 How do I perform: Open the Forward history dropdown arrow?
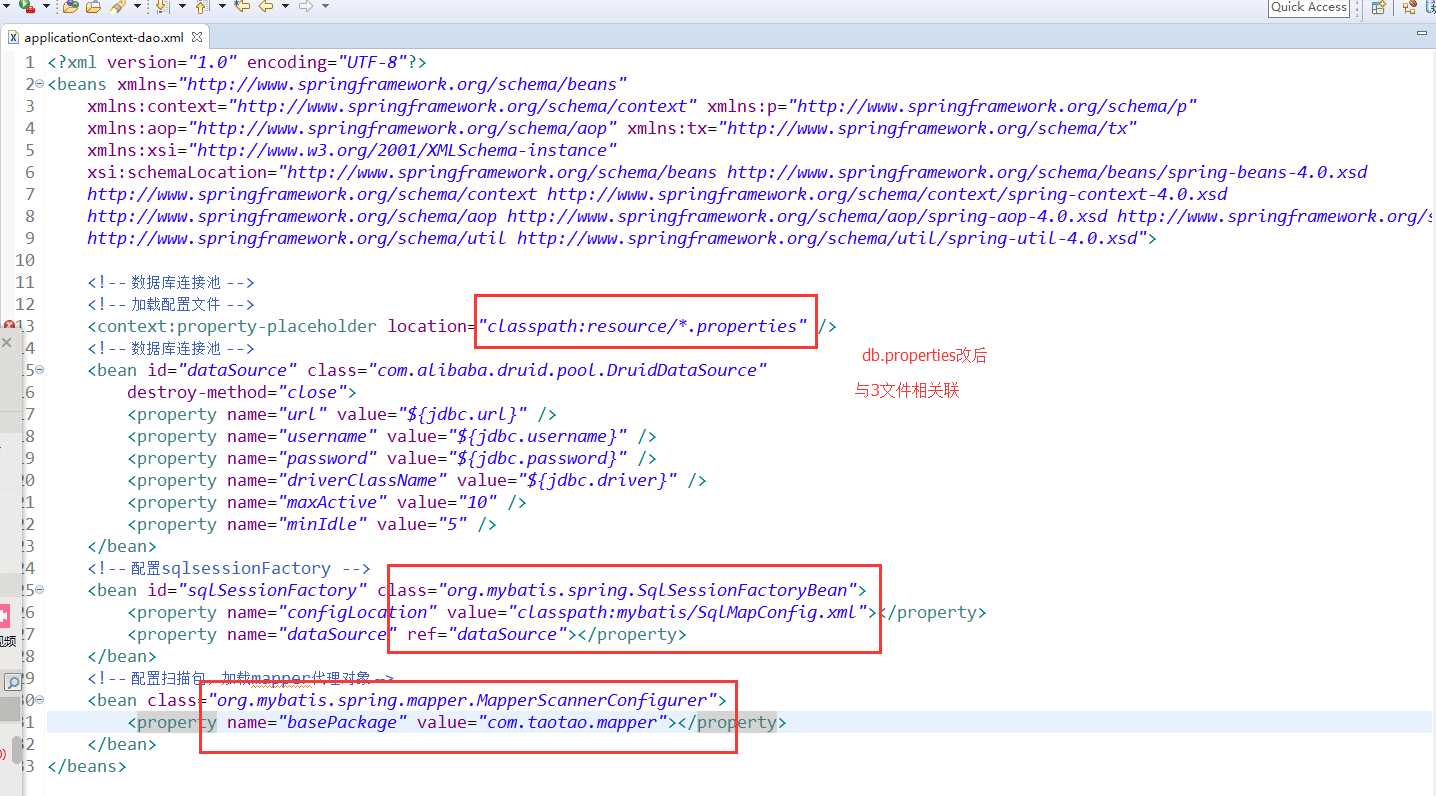pos(325,6)
